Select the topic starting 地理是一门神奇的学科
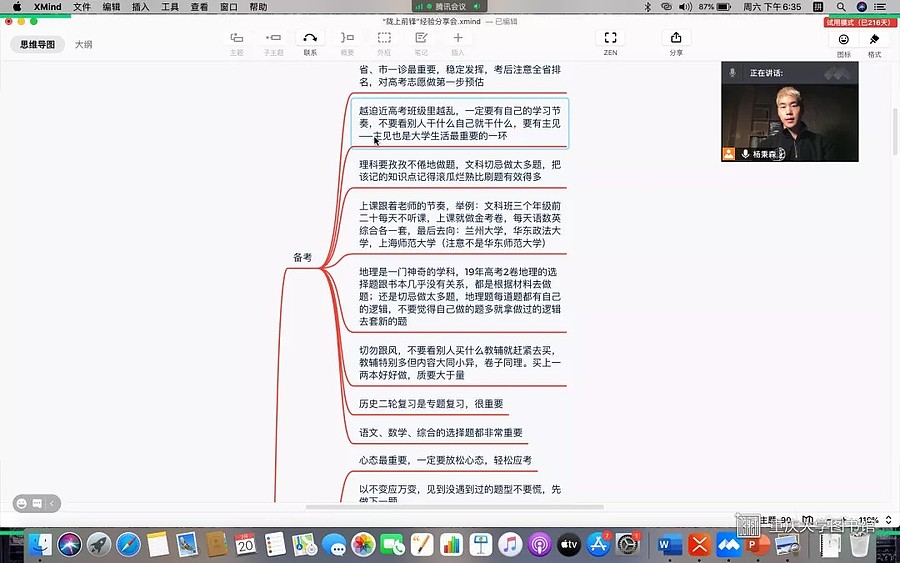This screenshot has height=563, width=900. pyautogui.click(x=460, y=296)
